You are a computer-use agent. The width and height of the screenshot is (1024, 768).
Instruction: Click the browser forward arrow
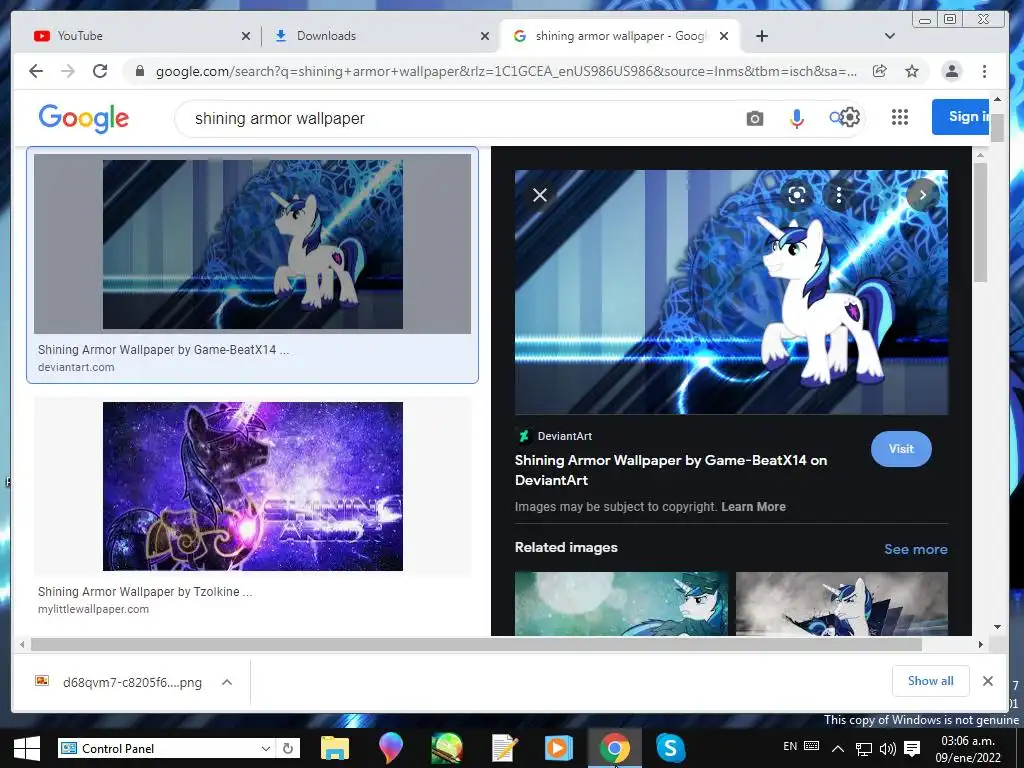tap(68, 71)
